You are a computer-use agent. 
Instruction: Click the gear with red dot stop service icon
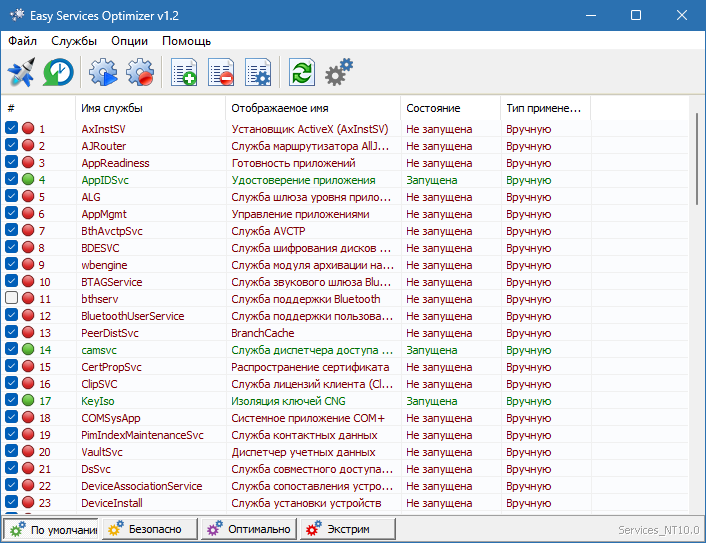pos(140,72)
